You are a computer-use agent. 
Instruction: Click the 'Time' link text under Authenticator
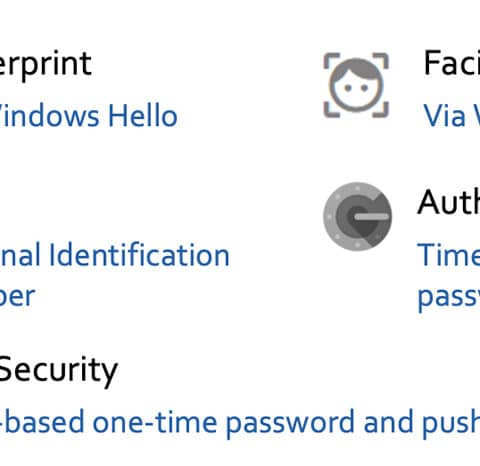449,255
